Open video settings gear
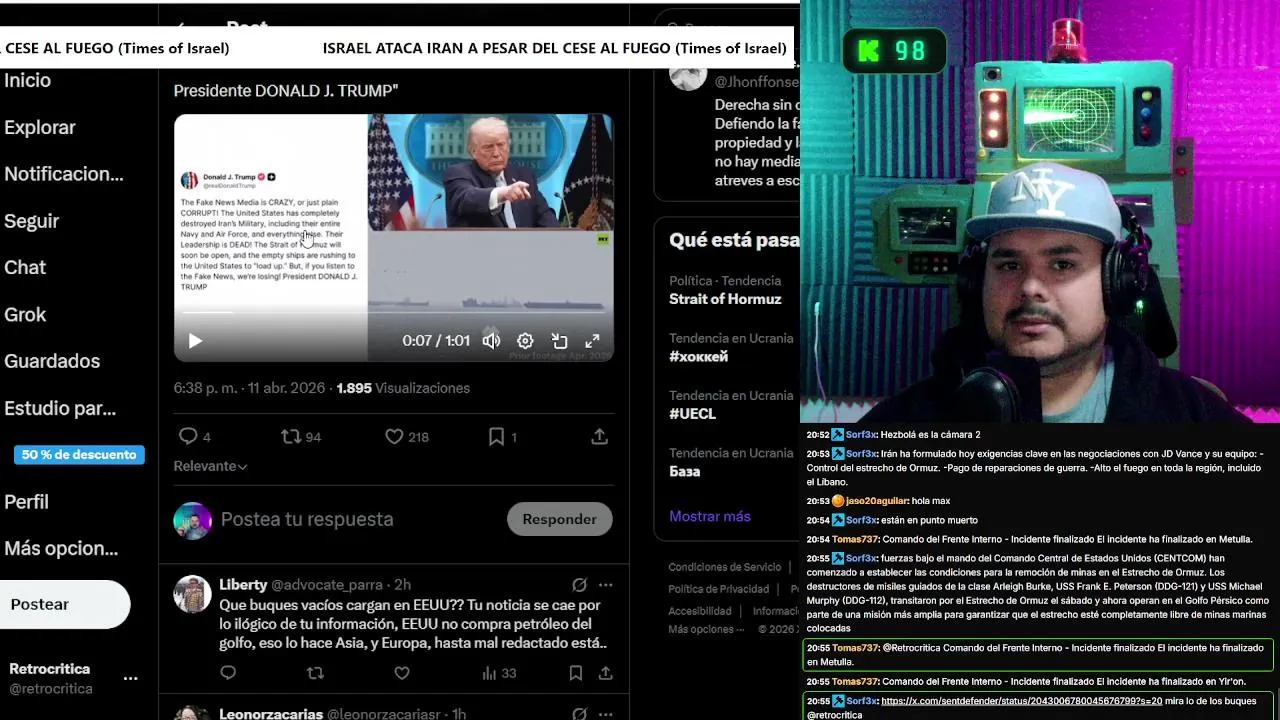The height and width of the screenshot is (720, 1280). click(x=525, y=341)
